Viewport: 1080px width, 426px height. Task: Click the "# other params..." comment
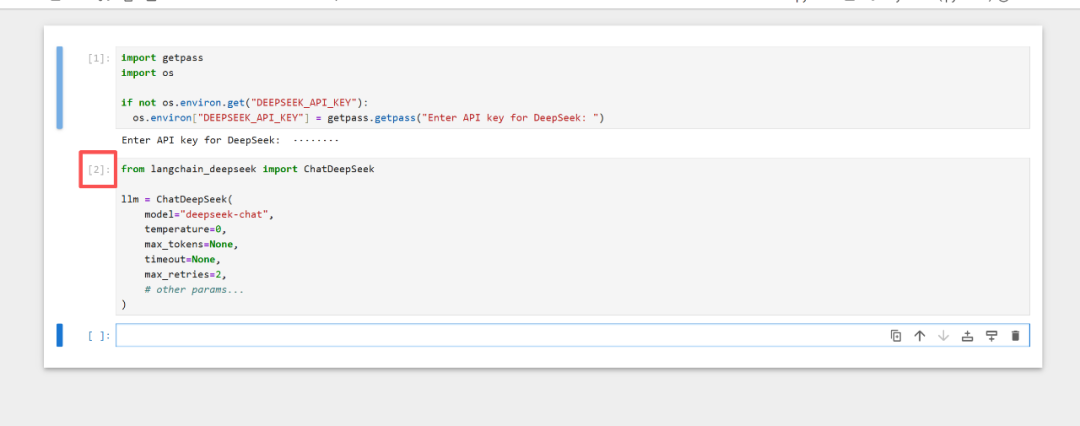pyautogui.click(x=194, y=289)
